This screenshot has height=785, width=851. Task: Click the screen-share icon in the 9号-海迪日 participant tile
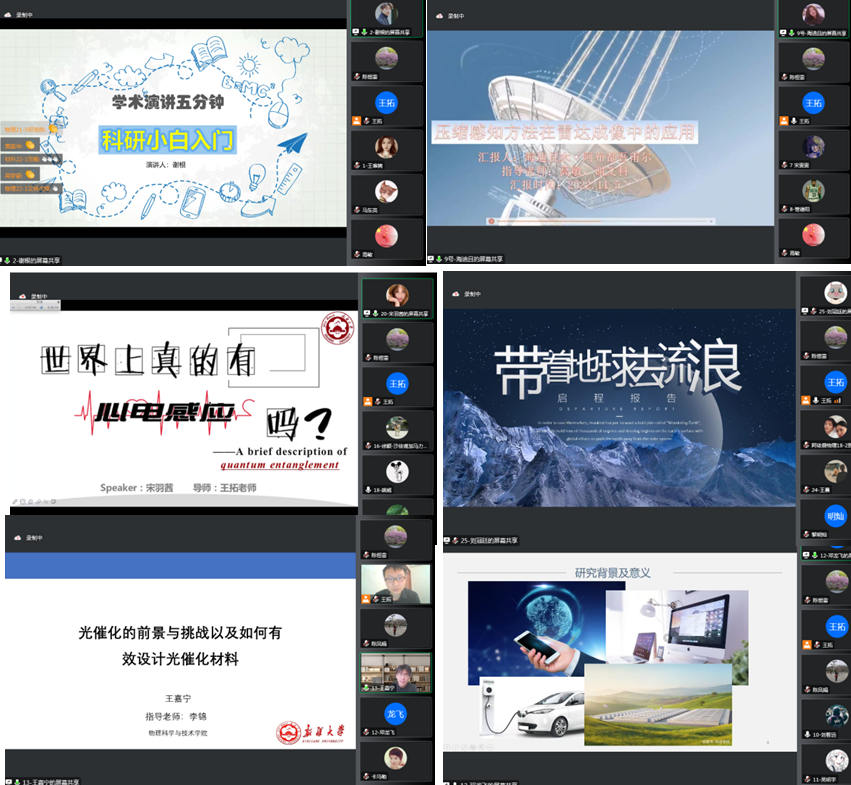tap(783, 33)
